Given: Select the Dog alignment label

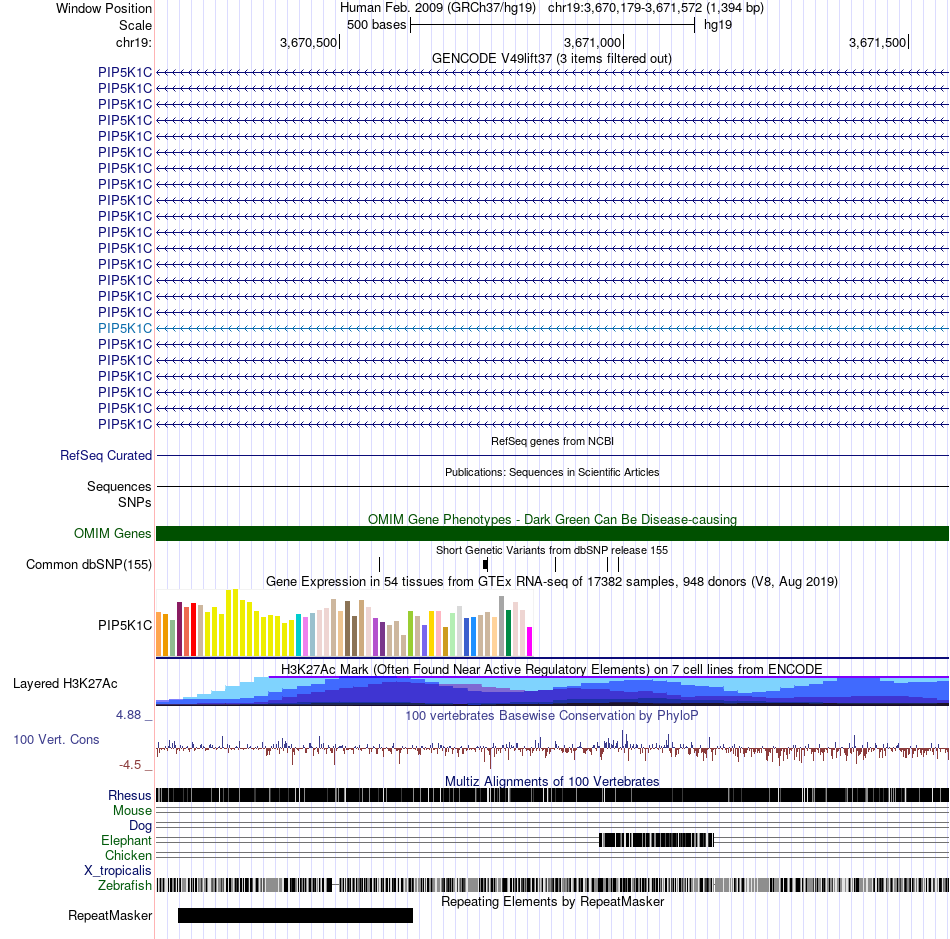Looking at the screenshot, I should (141, 826).
